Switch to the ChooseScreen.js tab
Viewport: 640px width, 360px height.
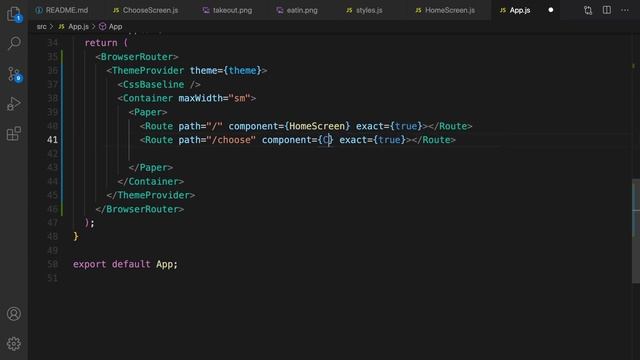tap(146, 10)
